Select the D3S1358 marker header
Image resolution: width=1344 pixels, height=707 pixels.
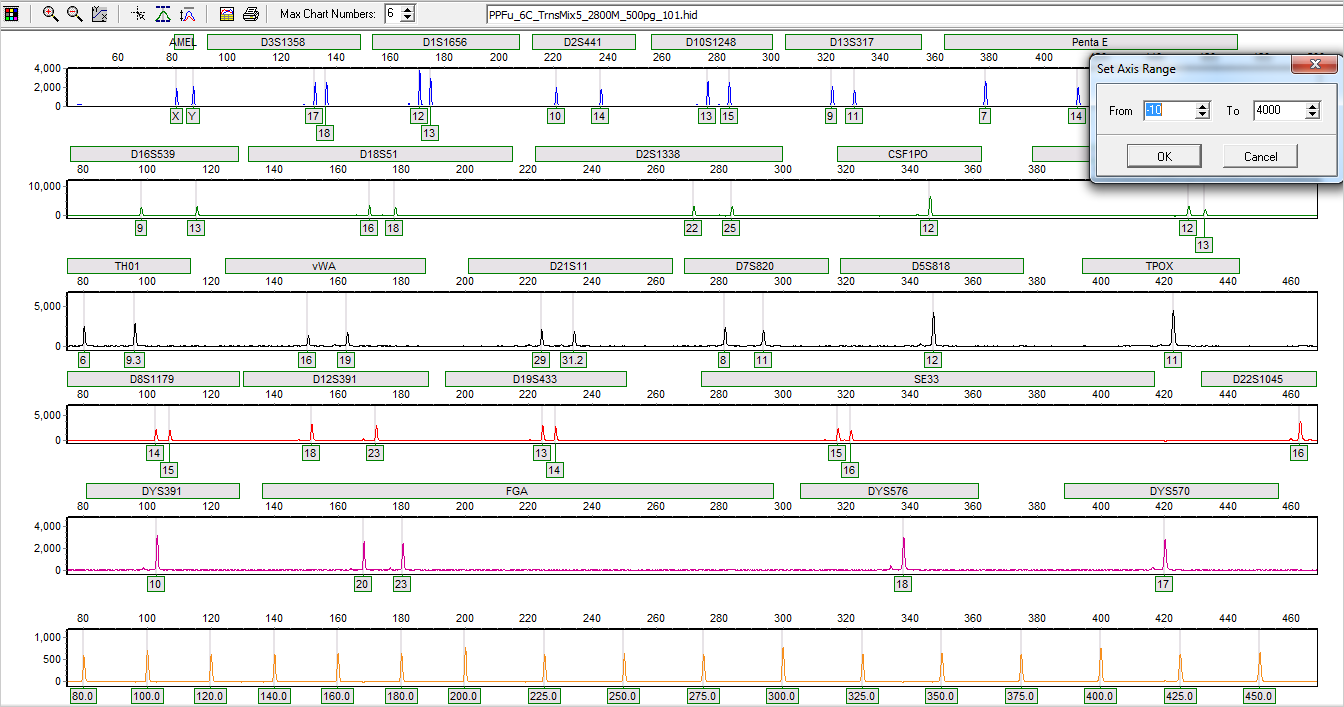(x=283, y=42)
